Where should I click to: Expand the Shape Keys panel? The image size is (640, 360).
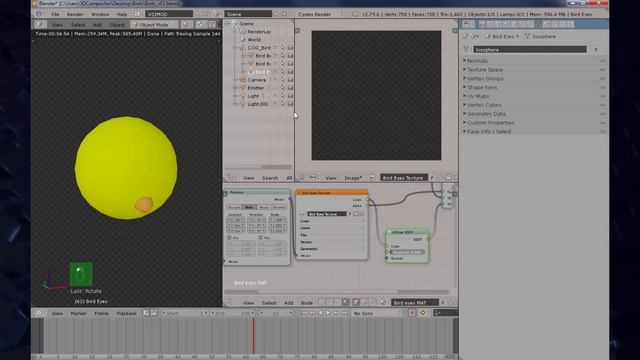533,87
